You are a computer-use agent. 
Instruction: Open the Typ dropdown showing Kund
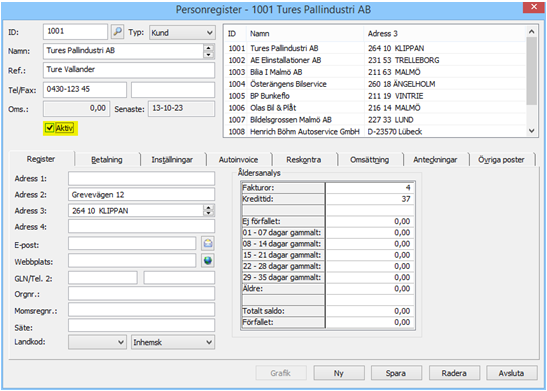pyautogui.click(x=182, y=32)
